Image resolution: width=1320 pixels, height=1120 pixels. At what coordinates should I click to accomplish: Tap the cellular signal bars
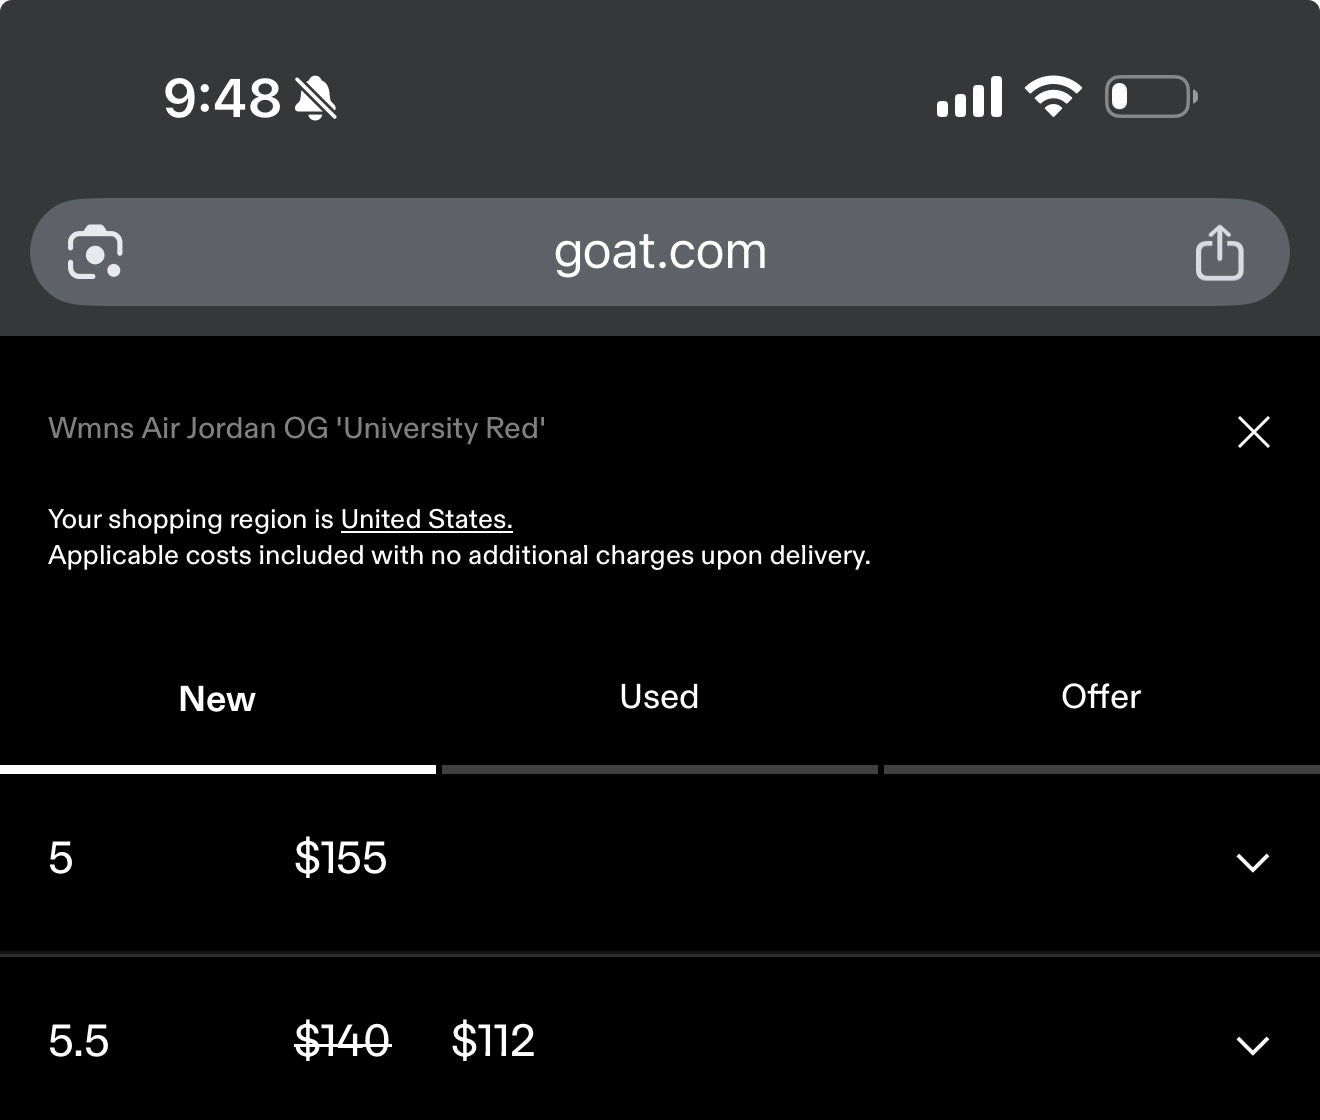[x=969, y=97]
